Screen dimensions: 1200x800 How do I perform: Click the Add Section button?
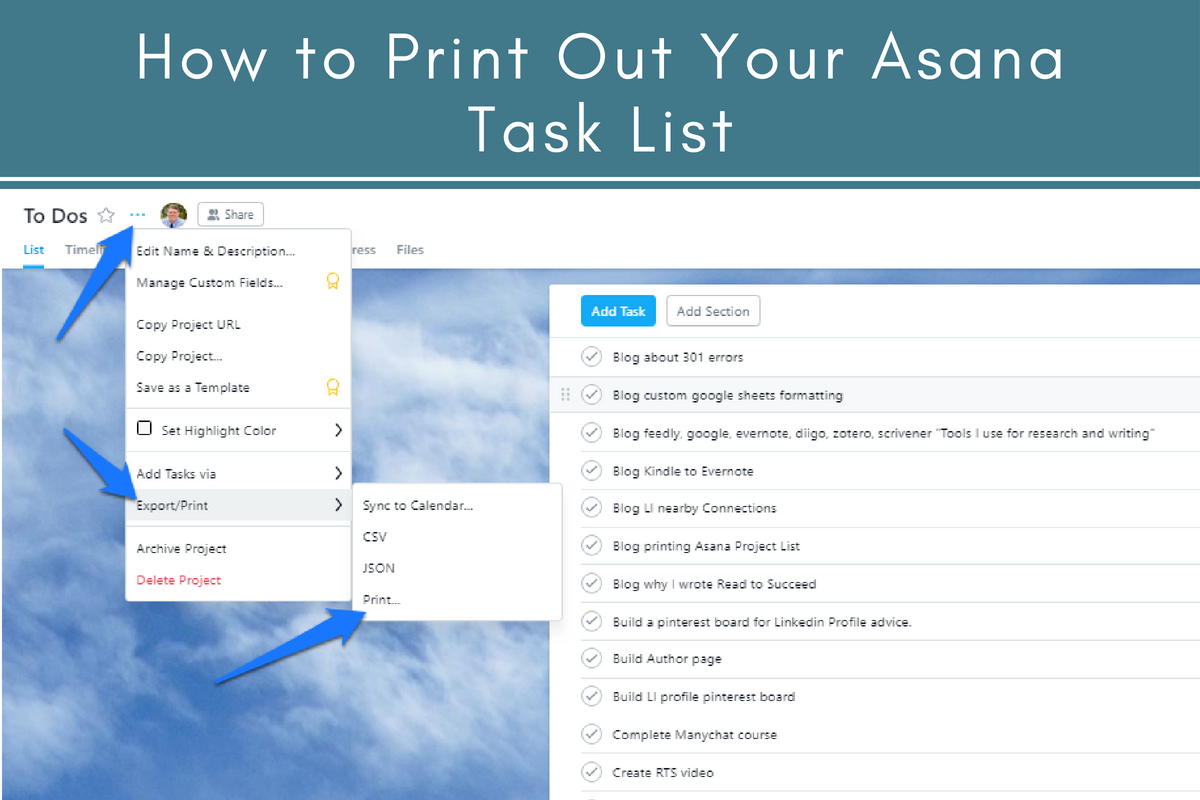pyautogui.click(x=713, y=311)
